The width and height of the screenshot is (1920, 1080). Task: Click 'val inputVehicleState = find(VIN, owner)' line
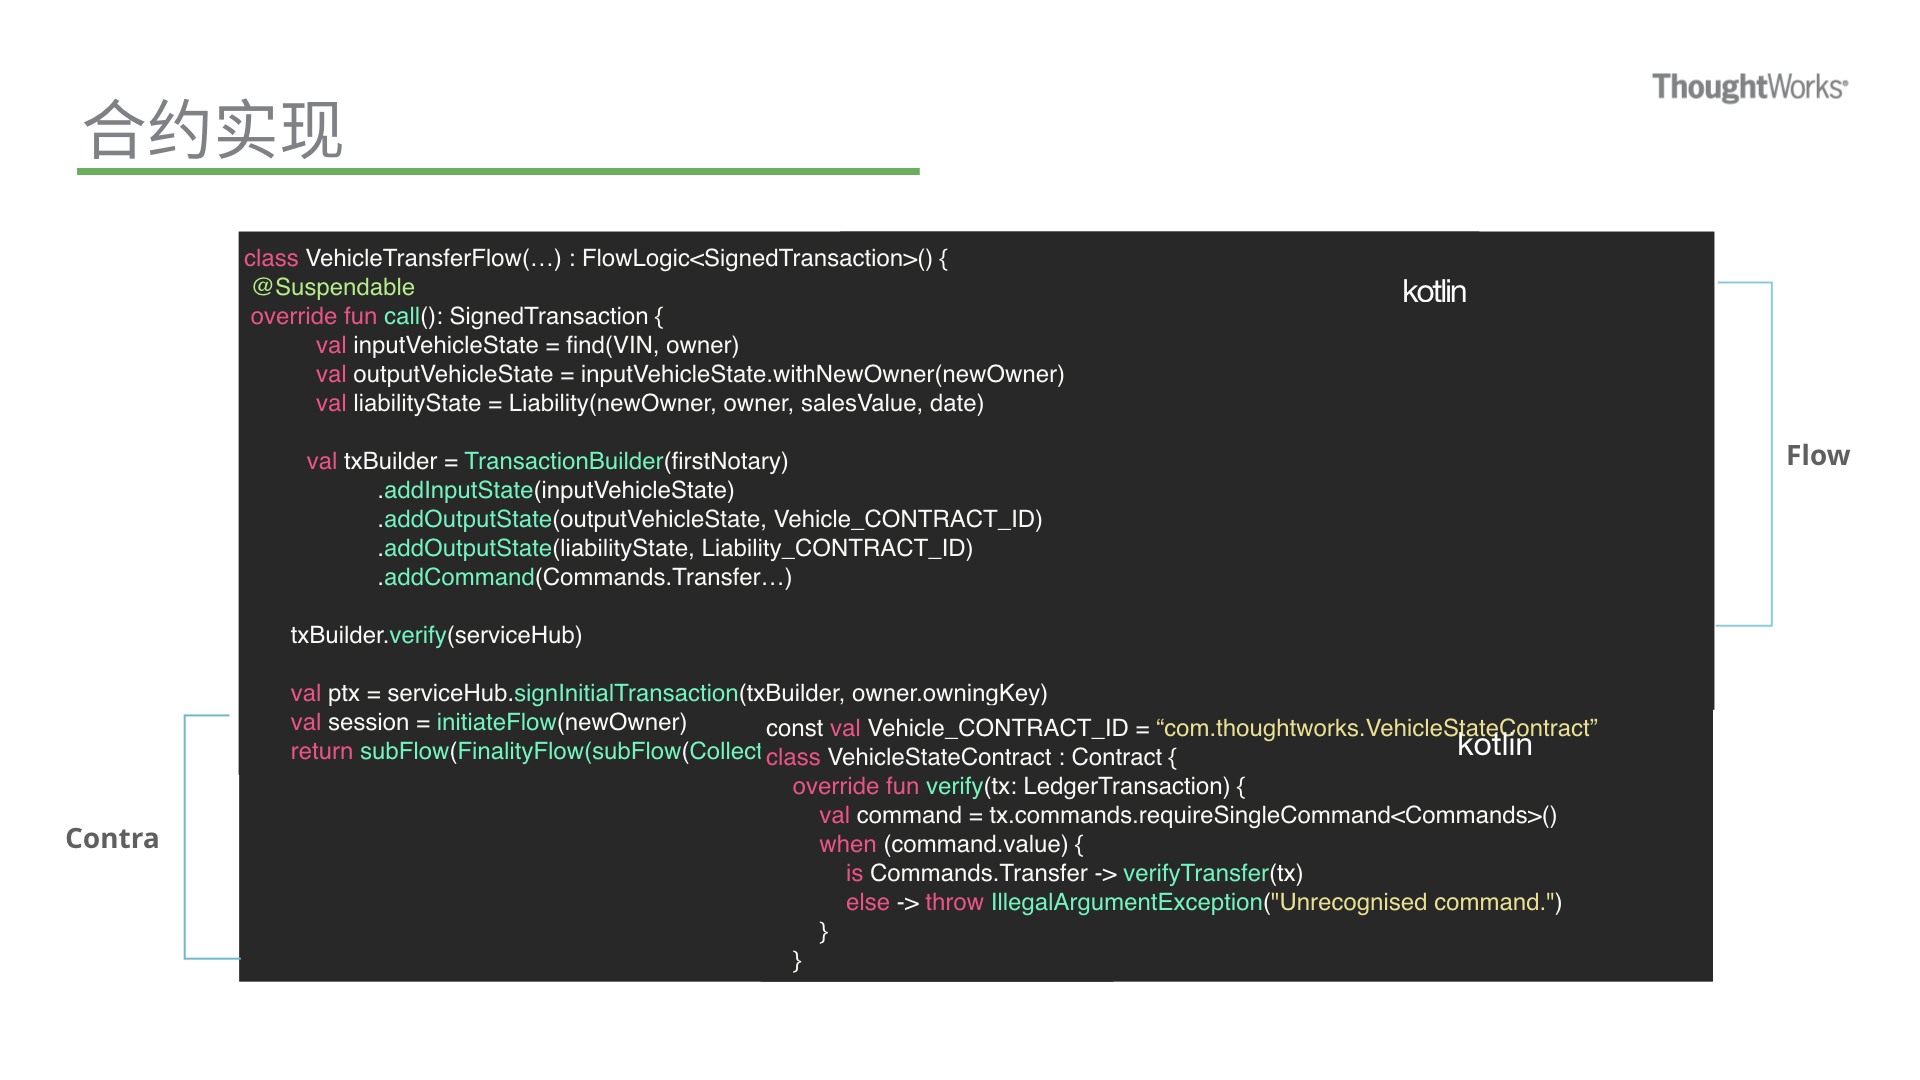pos(527,345)
